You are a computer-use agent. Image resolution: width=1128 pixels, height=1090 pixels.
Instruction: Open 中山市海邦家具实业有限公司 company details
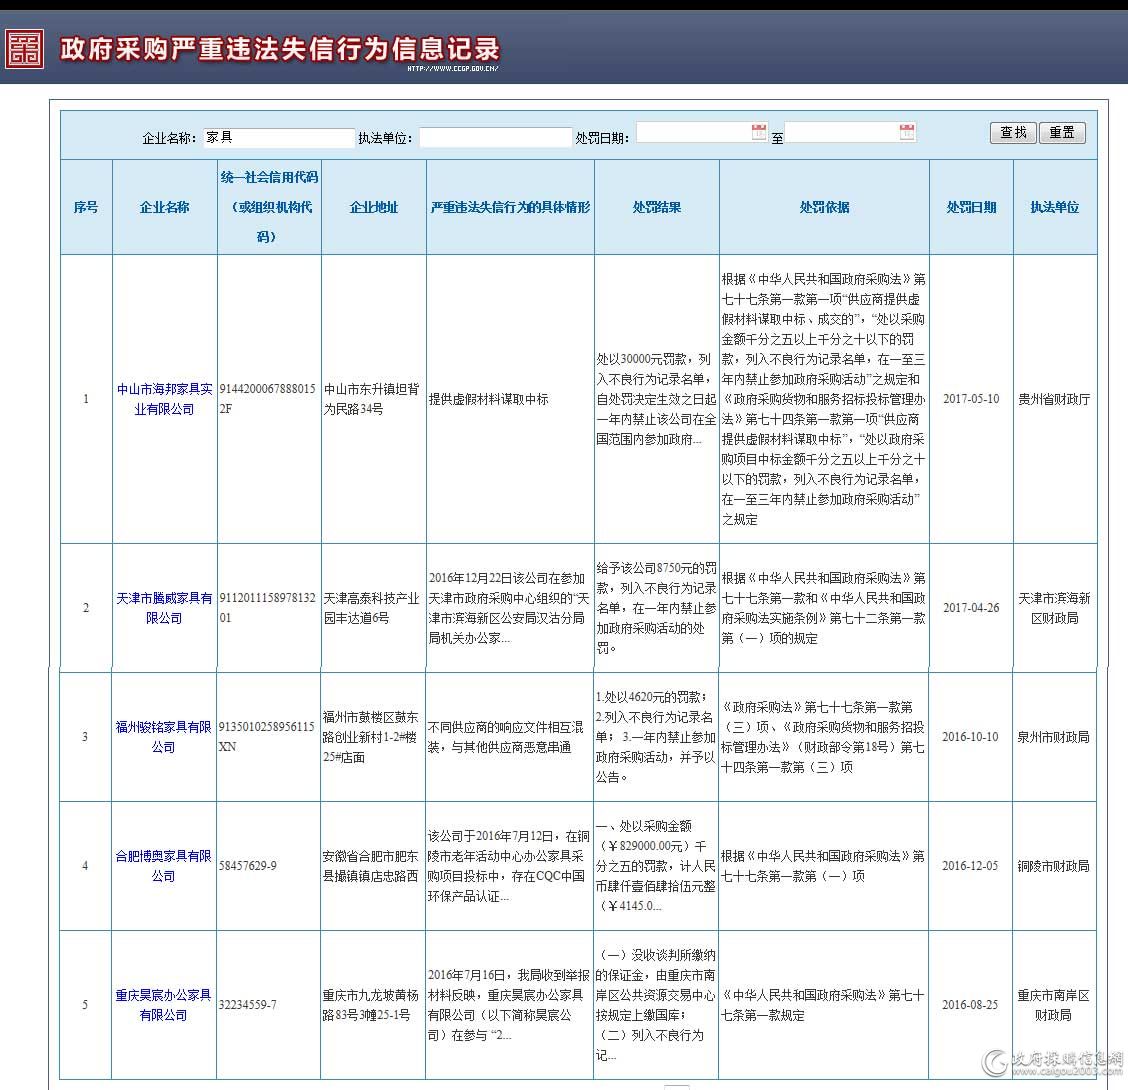pos(164,398)
